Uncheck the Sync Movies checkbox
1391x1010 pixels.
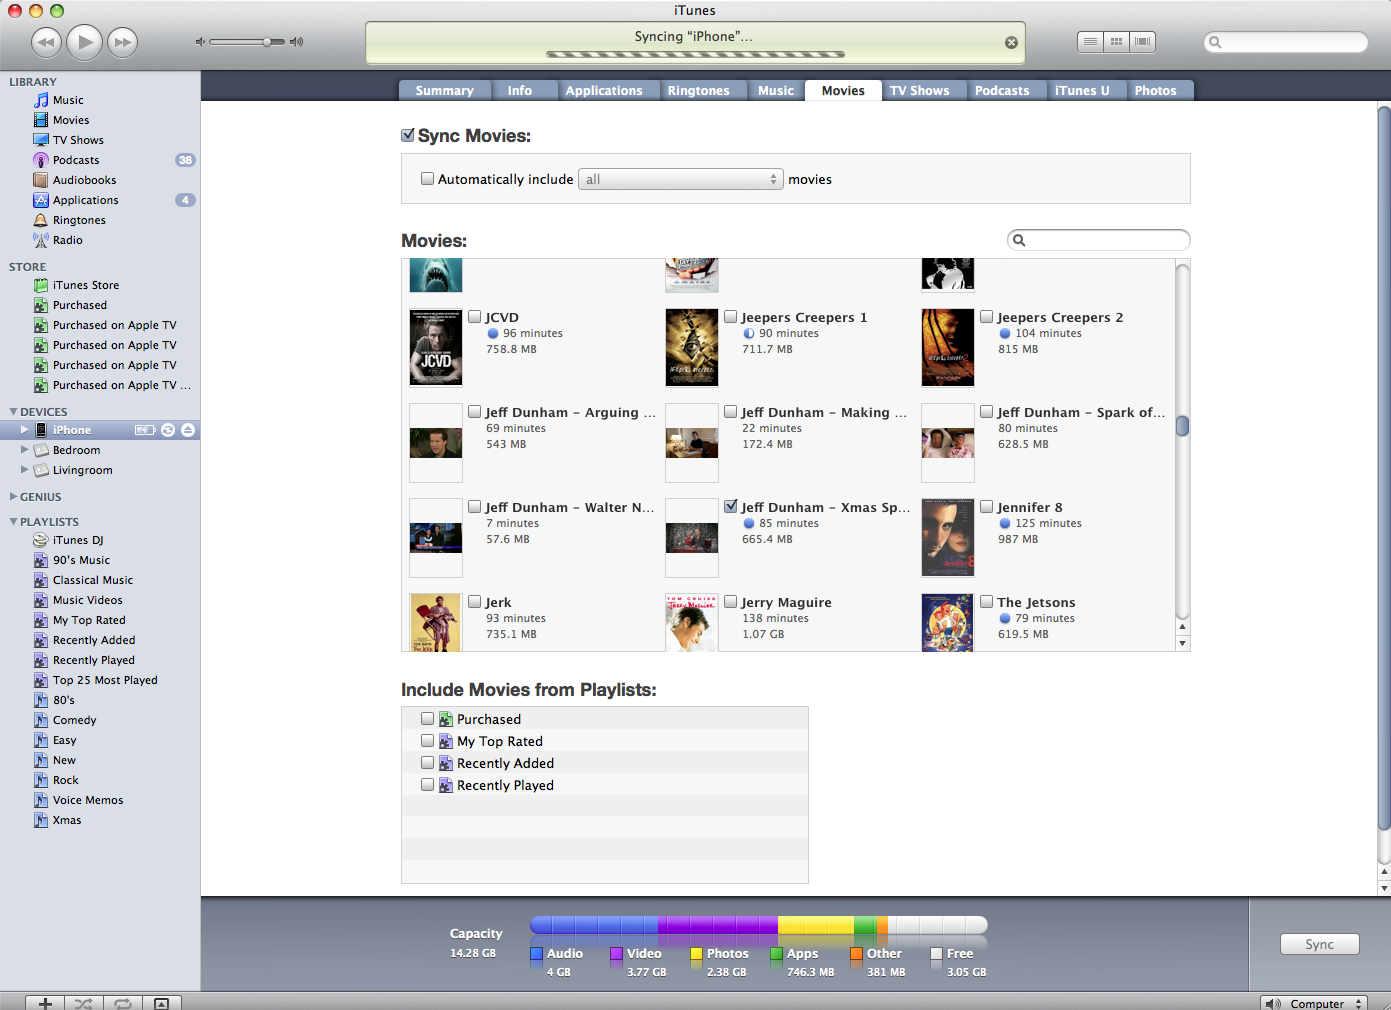[408, 135]
